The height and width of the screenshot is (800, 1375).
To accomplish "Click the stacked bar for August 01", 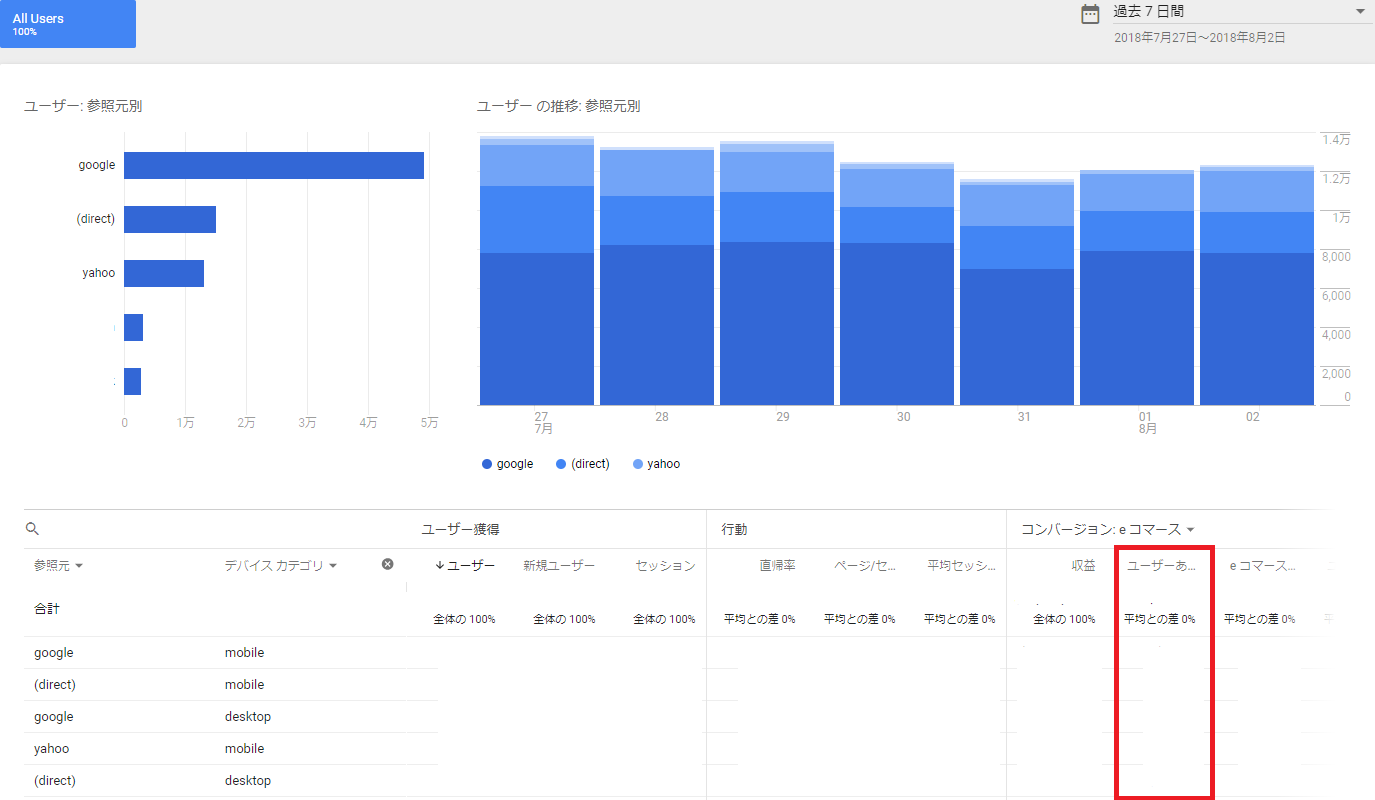I will 1137,287.
